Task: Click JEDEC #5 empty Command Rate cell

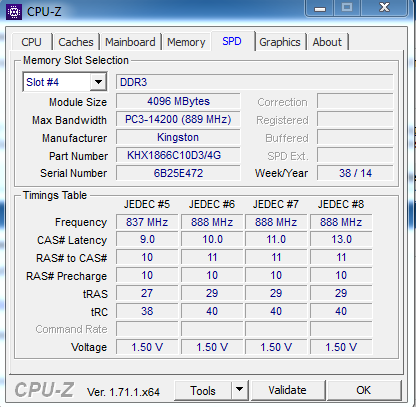Action: [x=147, y=329]
